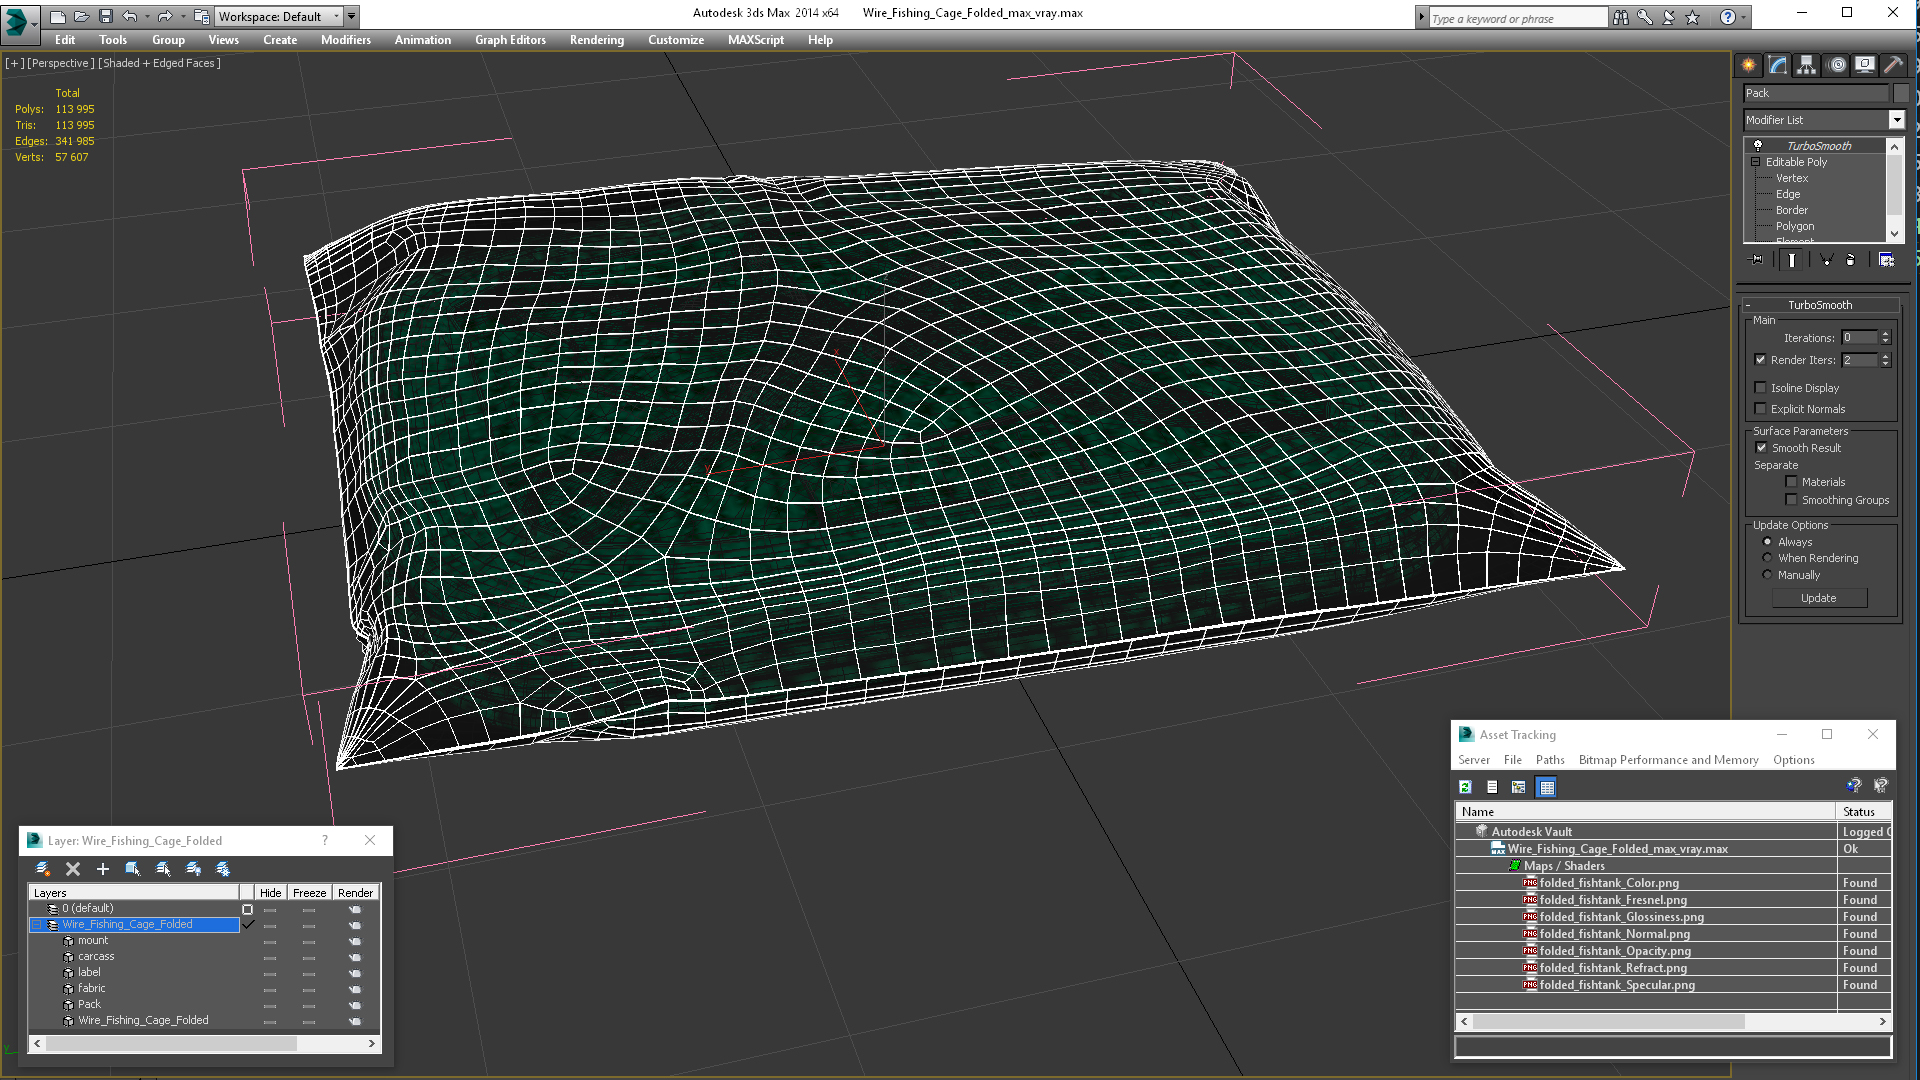Click Highlight Selected Objects' Layers icon

163,869
